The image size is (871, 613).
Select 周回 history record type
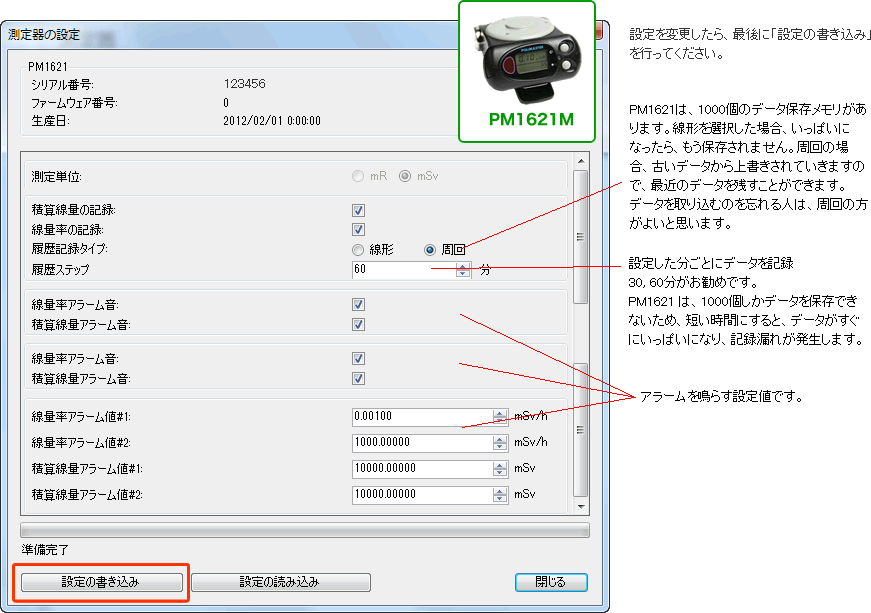tap(429, 250)
